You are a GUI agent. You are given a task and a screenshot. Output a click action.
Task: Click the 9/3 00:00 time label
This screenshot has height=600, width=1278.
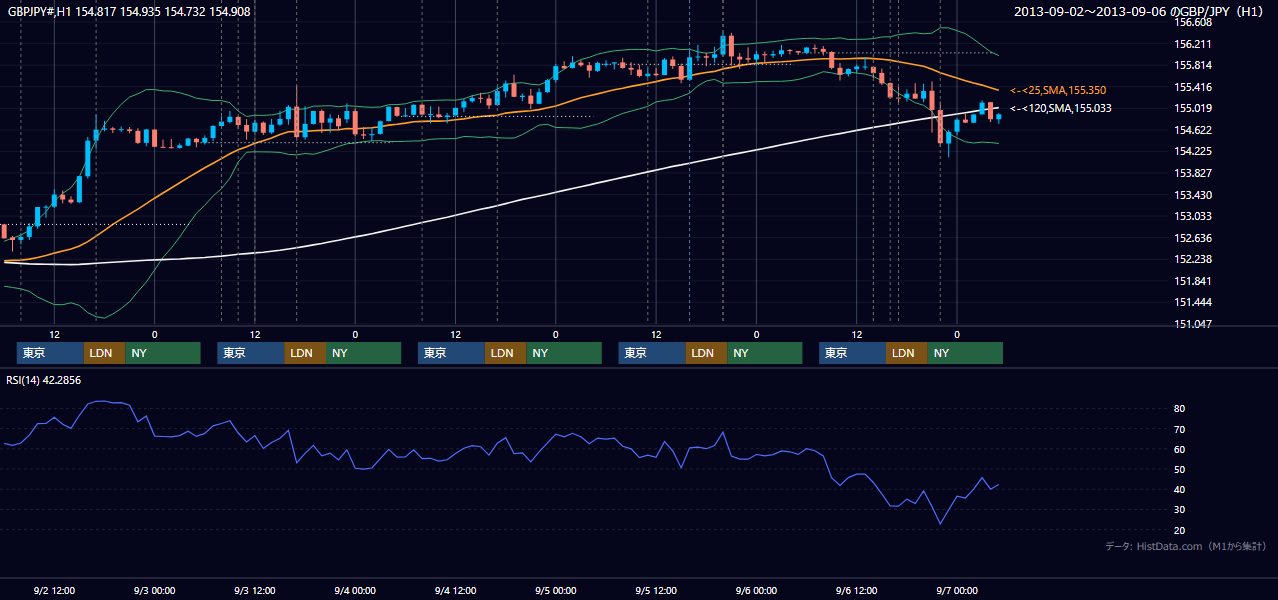[x=154, y=590]
